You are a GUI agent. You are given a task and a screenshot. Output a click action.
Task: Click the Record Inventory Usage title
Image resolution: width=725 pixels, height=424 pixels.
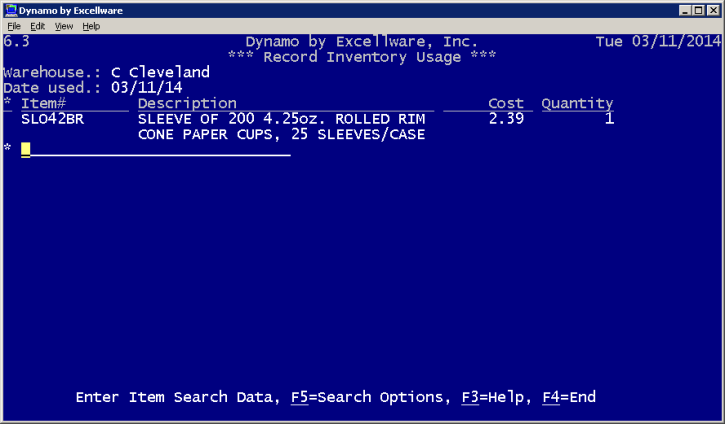[362, 57]
